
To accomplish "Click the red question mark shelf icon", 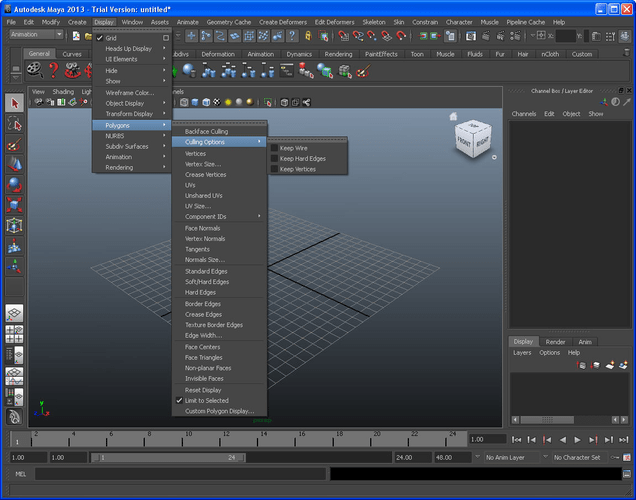I will [54, 71].
